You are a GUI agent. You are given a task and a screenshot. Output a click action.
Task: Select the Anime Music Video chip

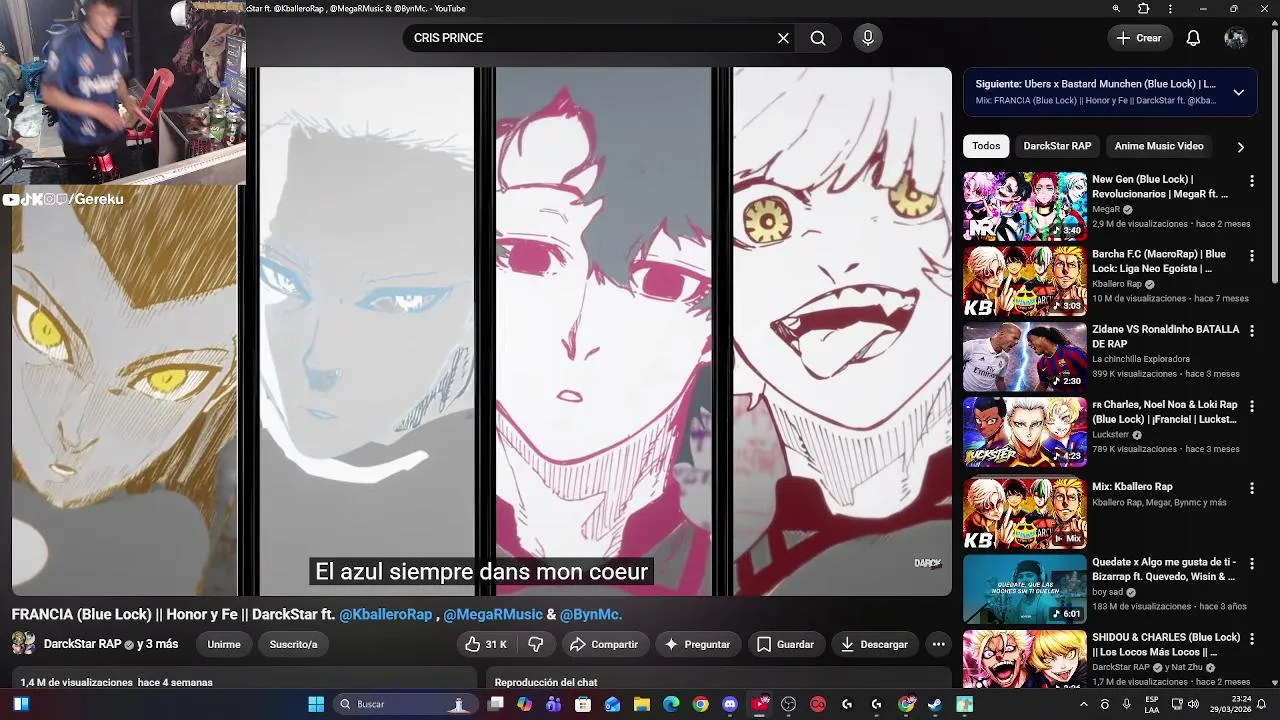pos(1159,146)
